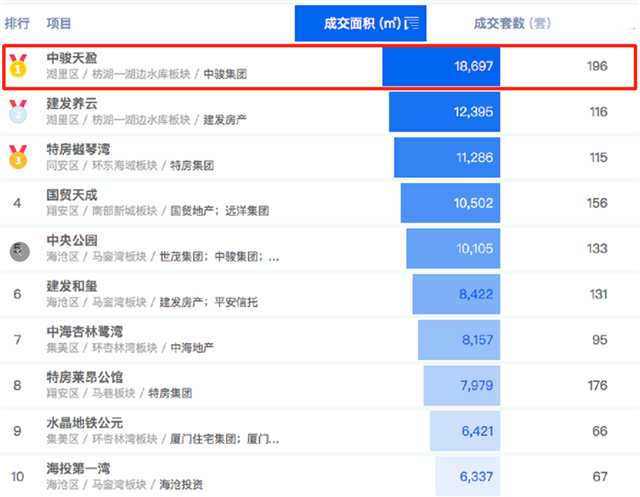The width and height of the screenshot is (640, 497).
Task: Click the bronze medal rank 3 icon
Action: tap(18, 157)
